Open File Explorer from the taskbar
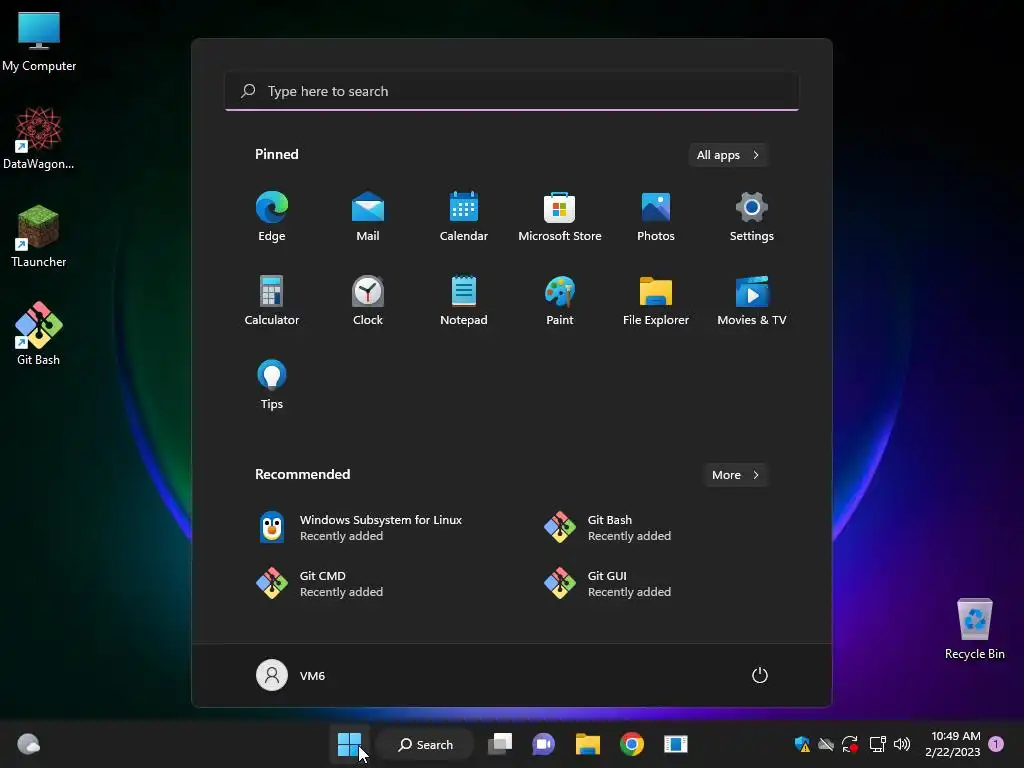Viewport: 1024px width, 768px height. 588,744
